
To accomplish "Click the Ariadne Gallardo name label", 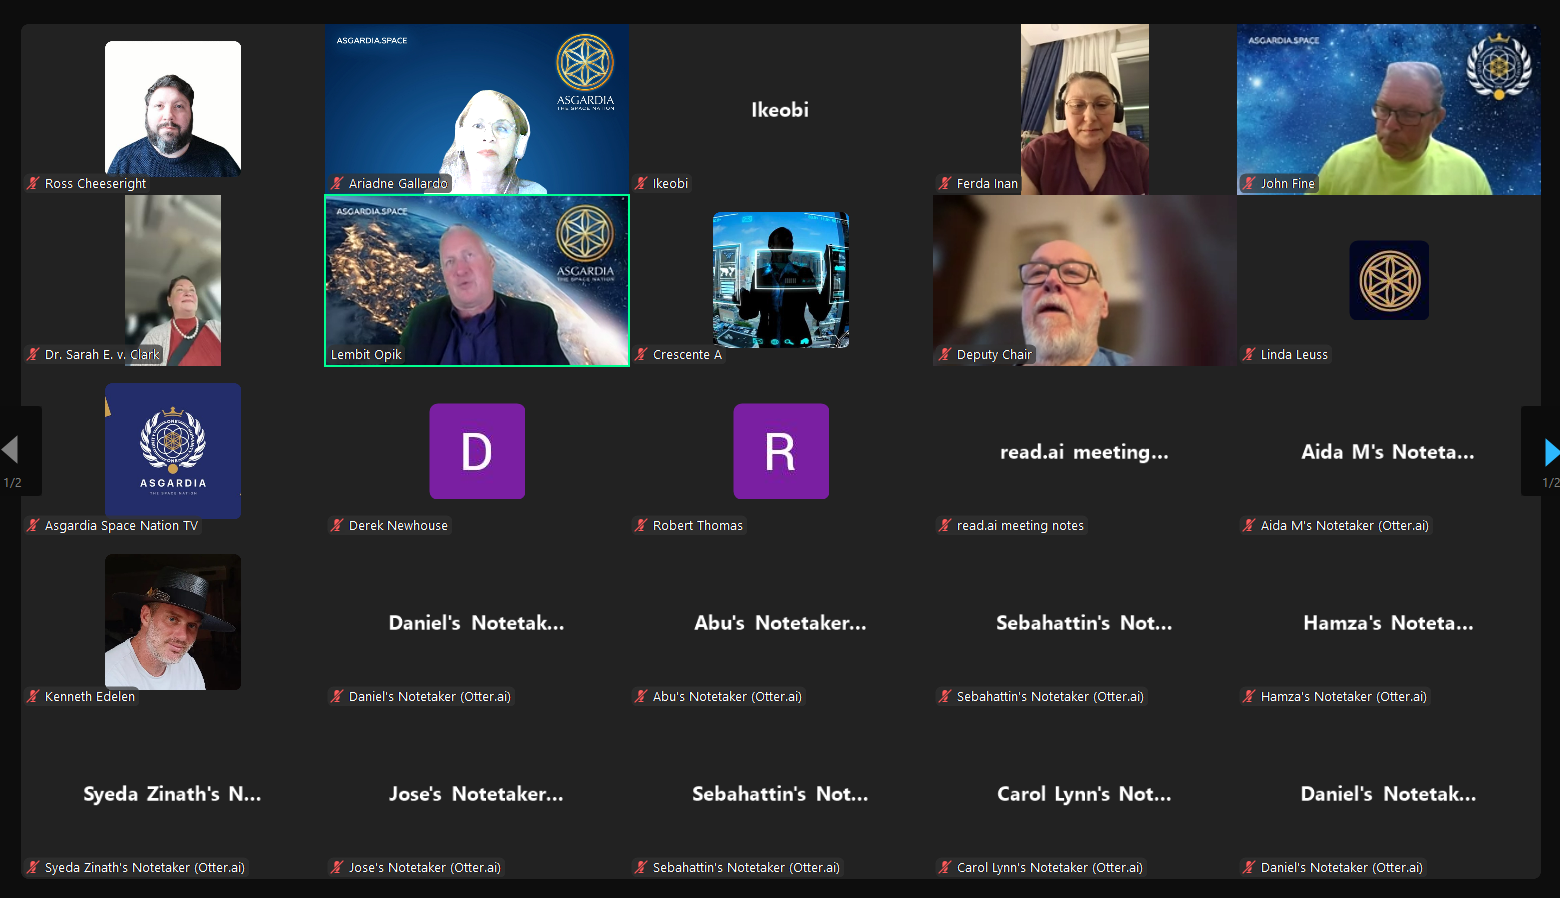I will (x=397, y=183).
